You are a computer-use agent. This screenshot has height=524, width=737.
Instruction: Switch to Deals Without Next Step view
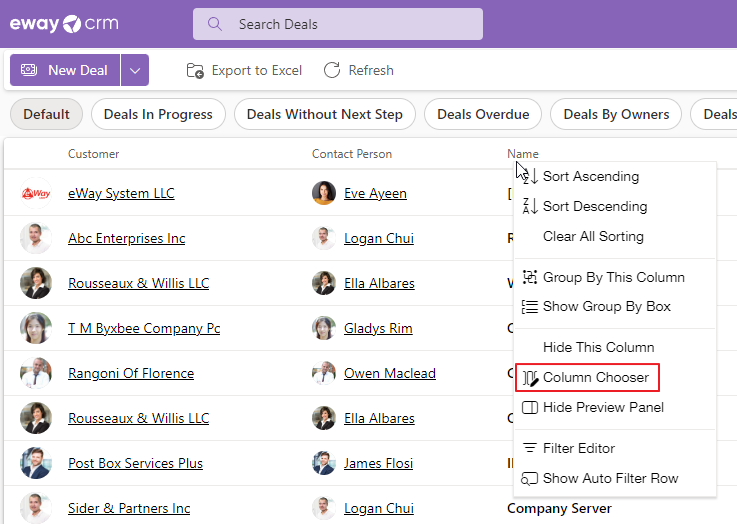[325, 114]
